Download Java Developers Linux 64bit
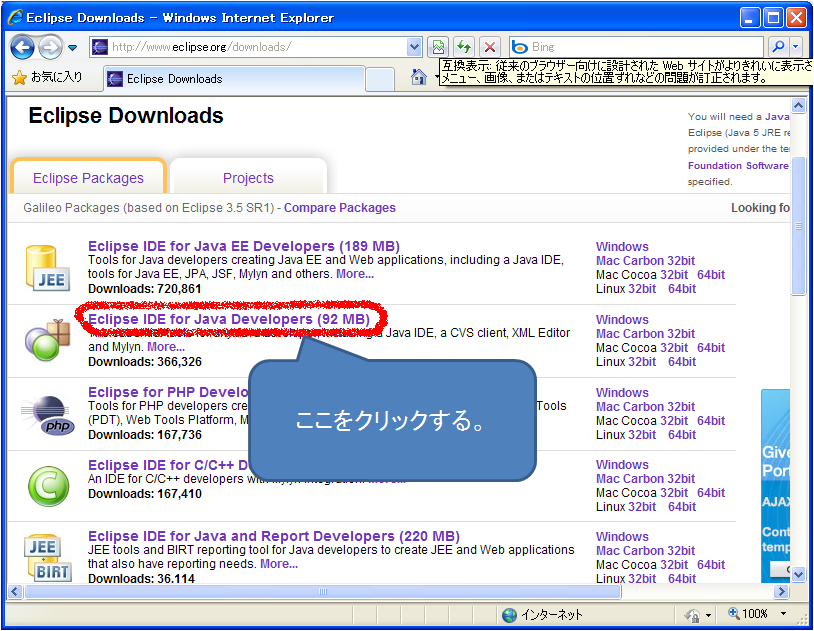This screenshot has width=814, height=631. pyautogui.click(x=682, y=362)
